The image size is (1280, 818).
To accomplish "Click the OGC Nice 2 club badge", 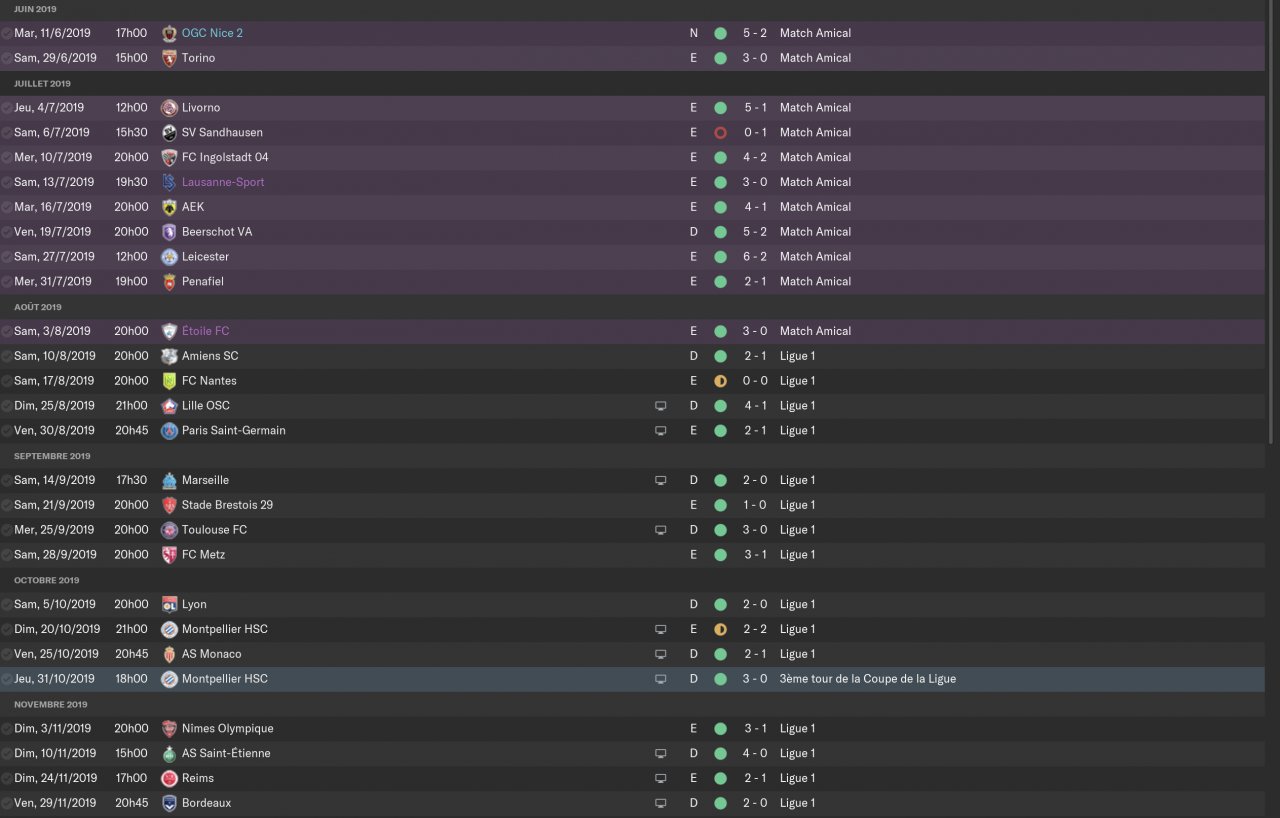I will pos(169,33).
